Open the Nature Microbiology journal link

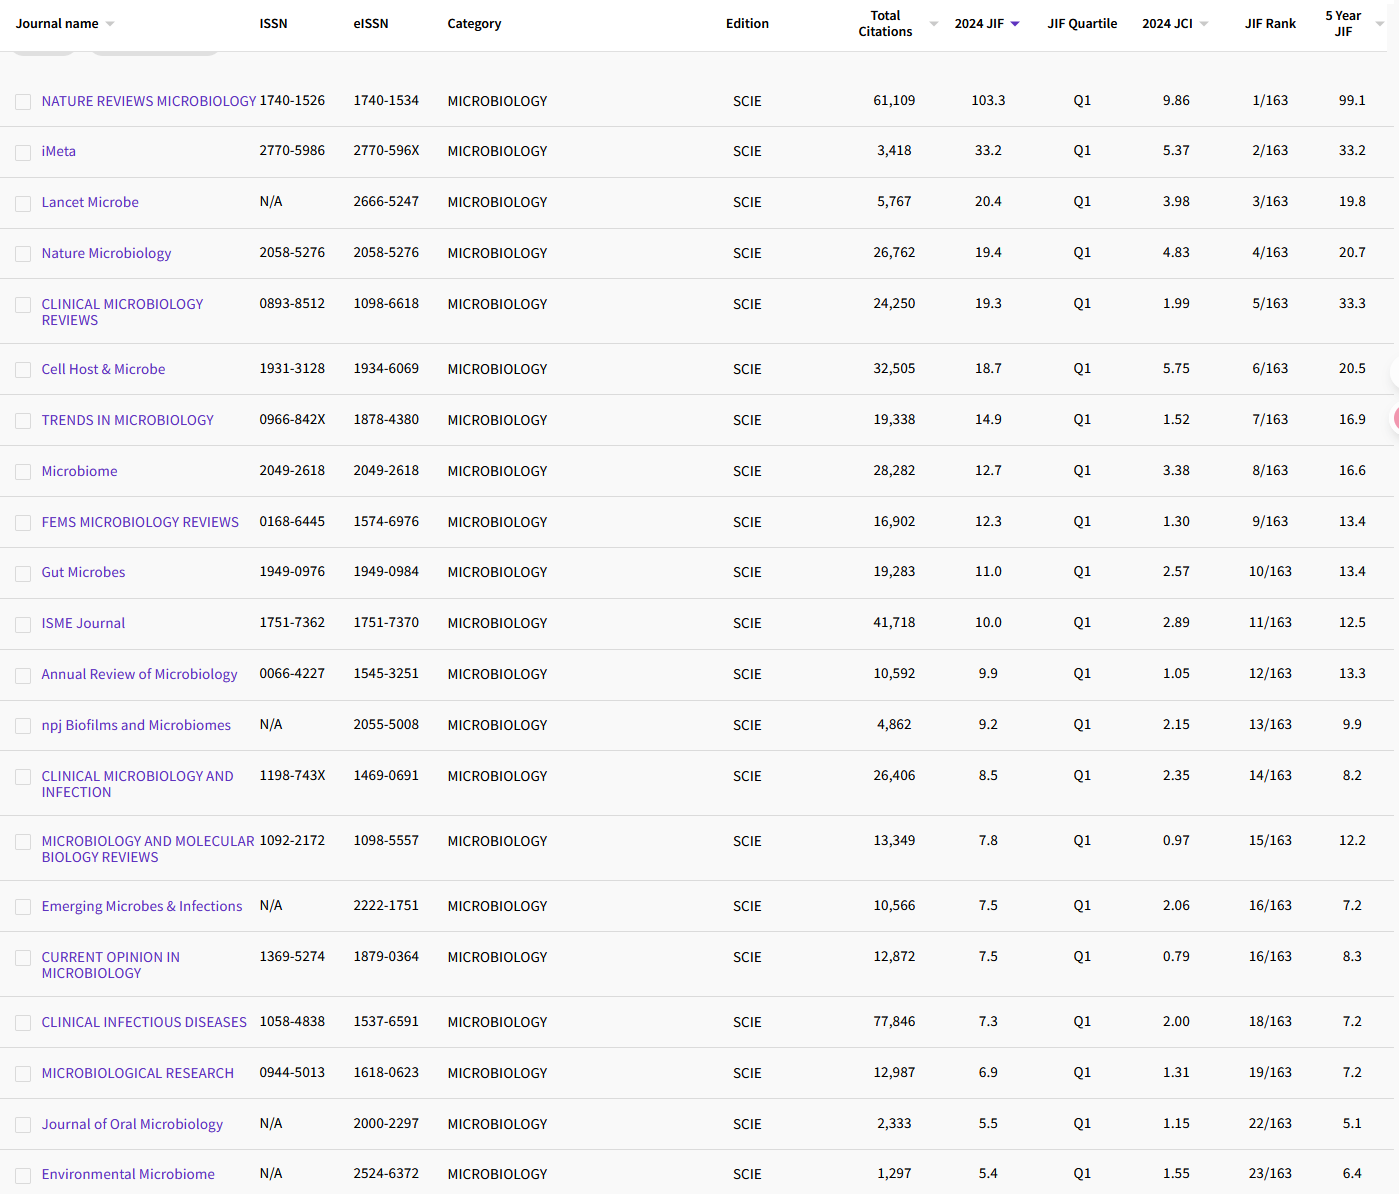106,253
